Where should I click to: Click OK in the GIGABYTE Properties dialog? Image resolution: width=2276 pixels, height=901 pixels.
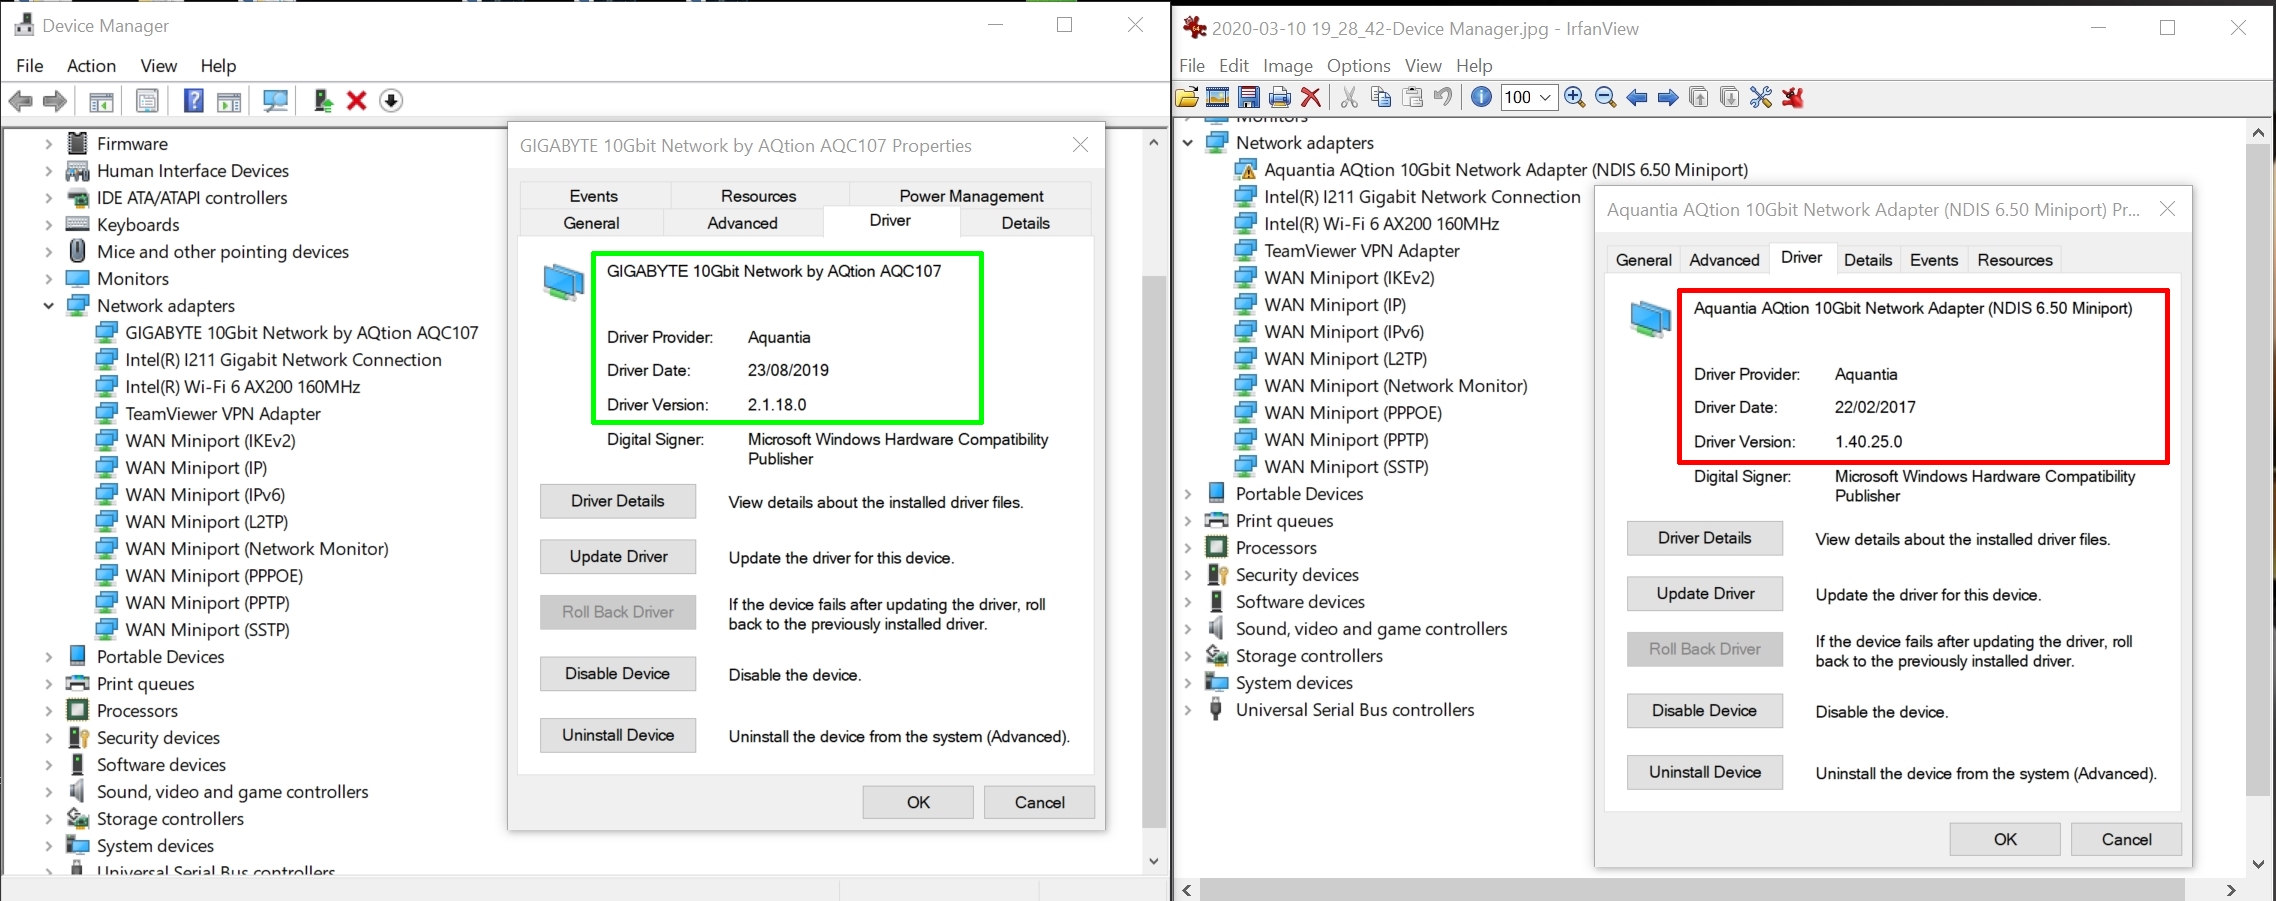click(x=918, y=802)
